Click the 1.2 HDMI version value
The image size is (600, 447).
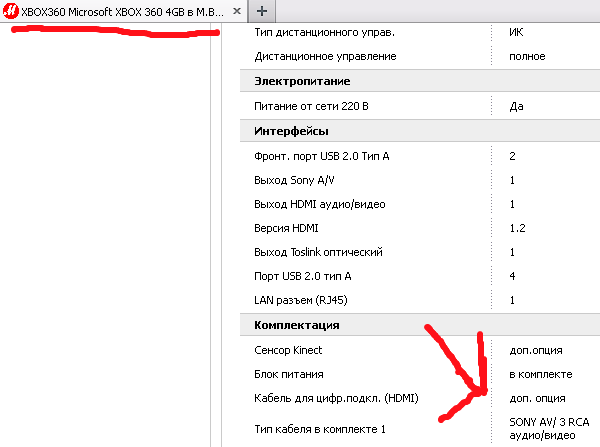coord(517,228)
